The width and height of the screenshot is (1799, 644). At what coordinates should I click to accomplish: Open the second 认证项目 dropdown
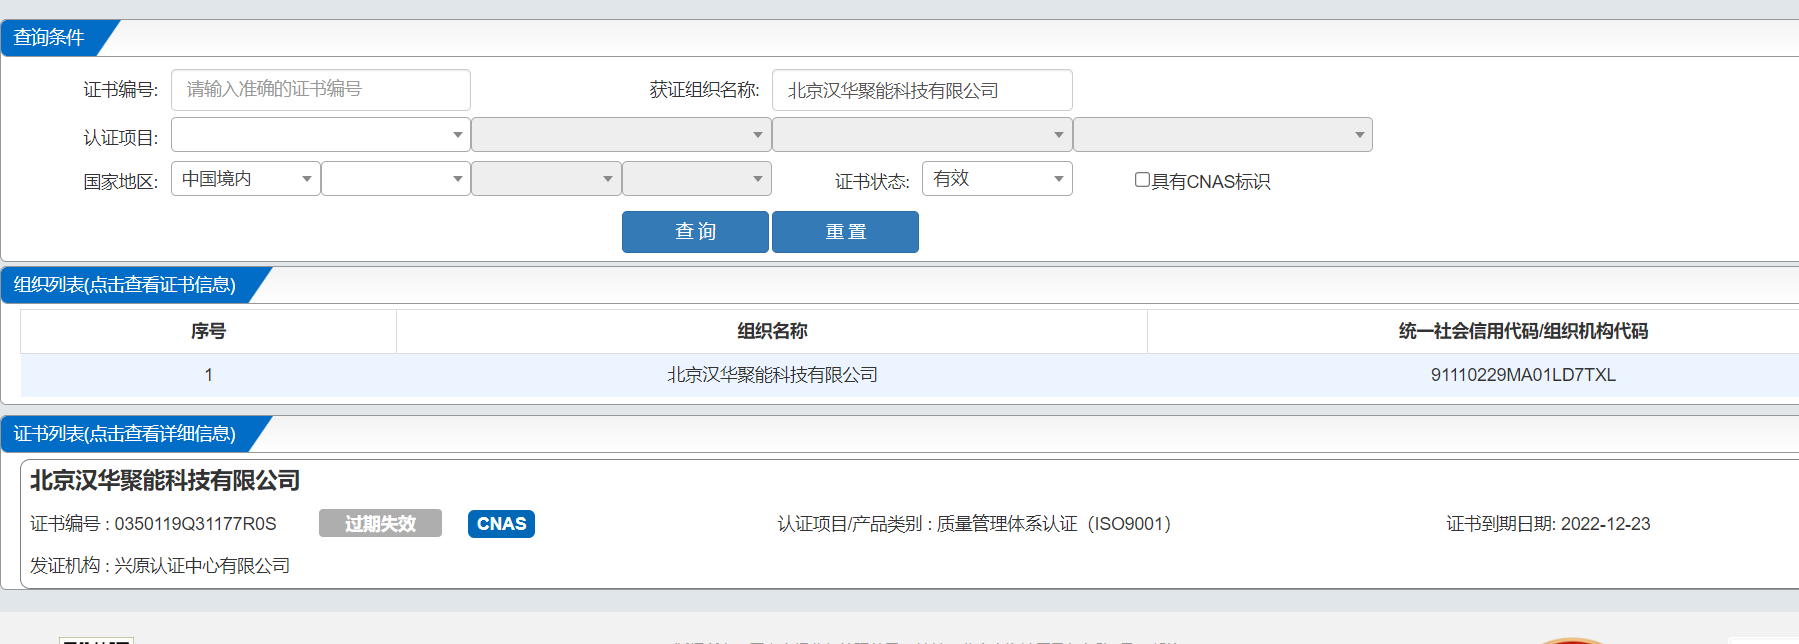coord(621,135)
